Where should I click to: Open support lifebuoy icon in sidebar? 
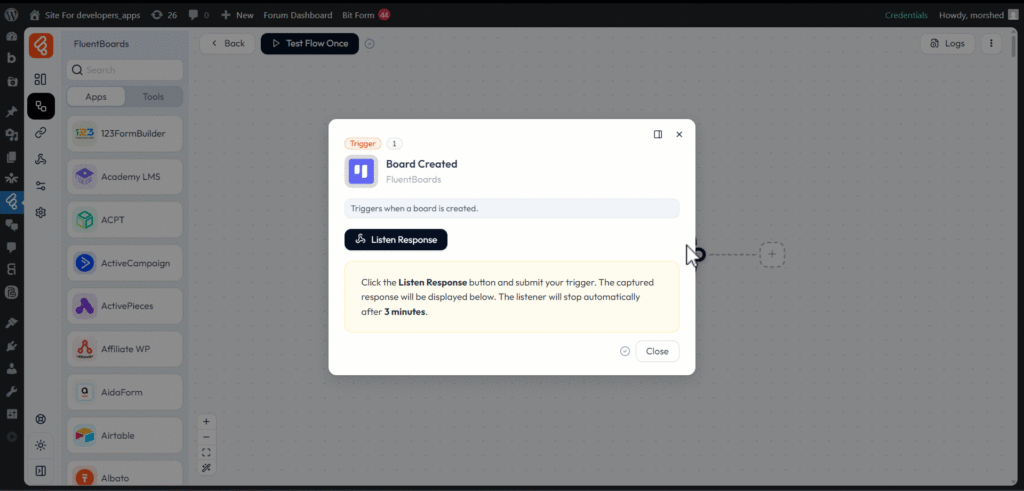coord(40,419)
